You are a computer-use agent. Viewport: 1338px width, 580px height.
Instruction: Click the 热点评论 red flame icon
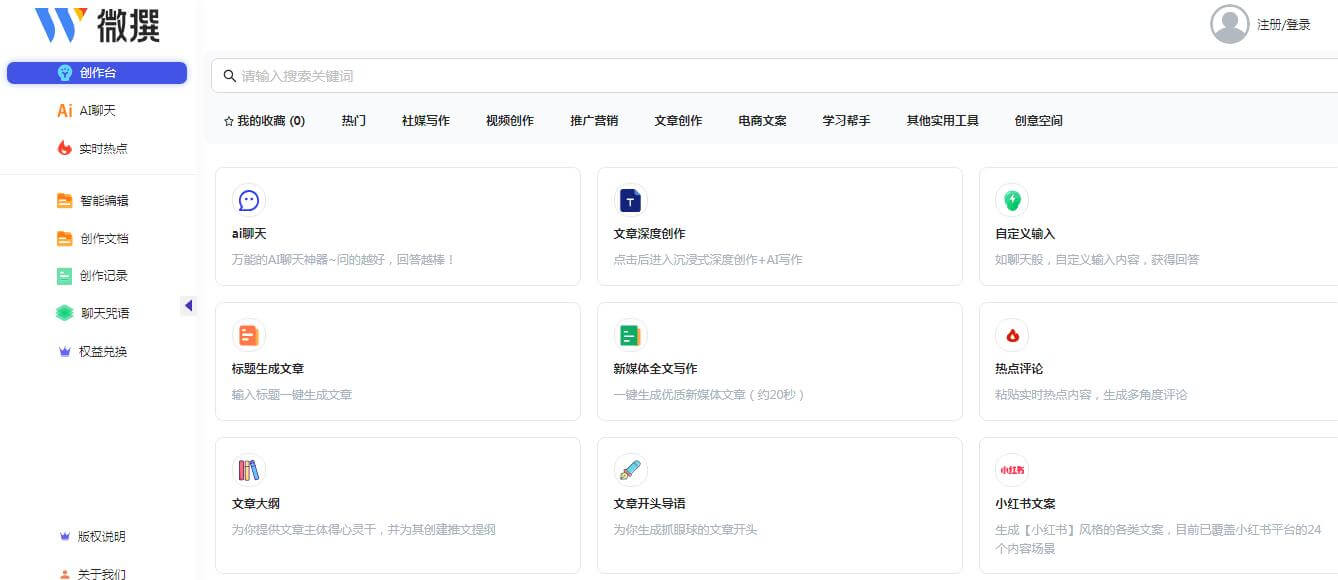coord(1011,335)
